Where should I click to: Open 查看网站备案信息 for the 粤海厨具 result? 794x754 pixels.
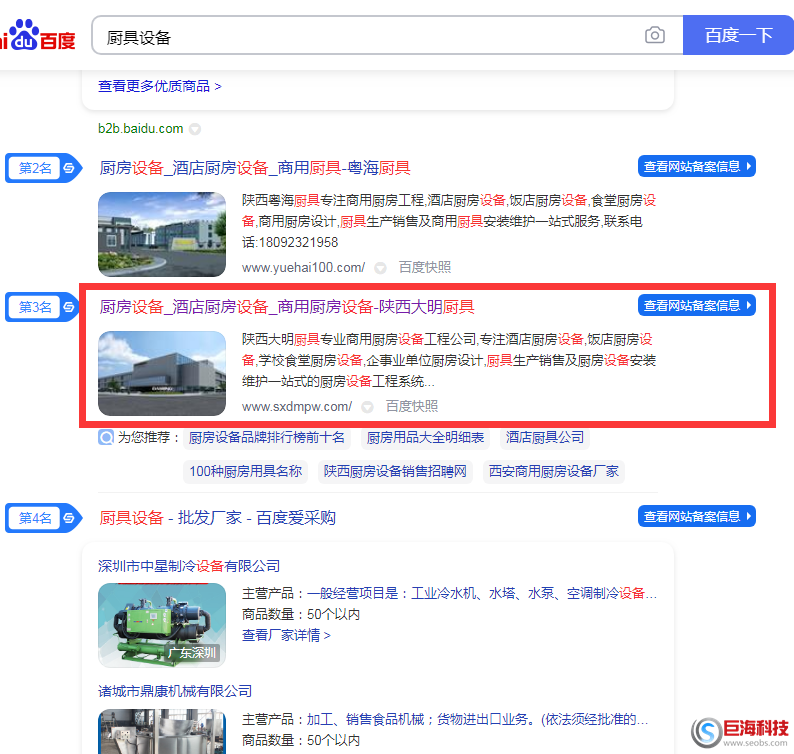click(x=696, y=167)
